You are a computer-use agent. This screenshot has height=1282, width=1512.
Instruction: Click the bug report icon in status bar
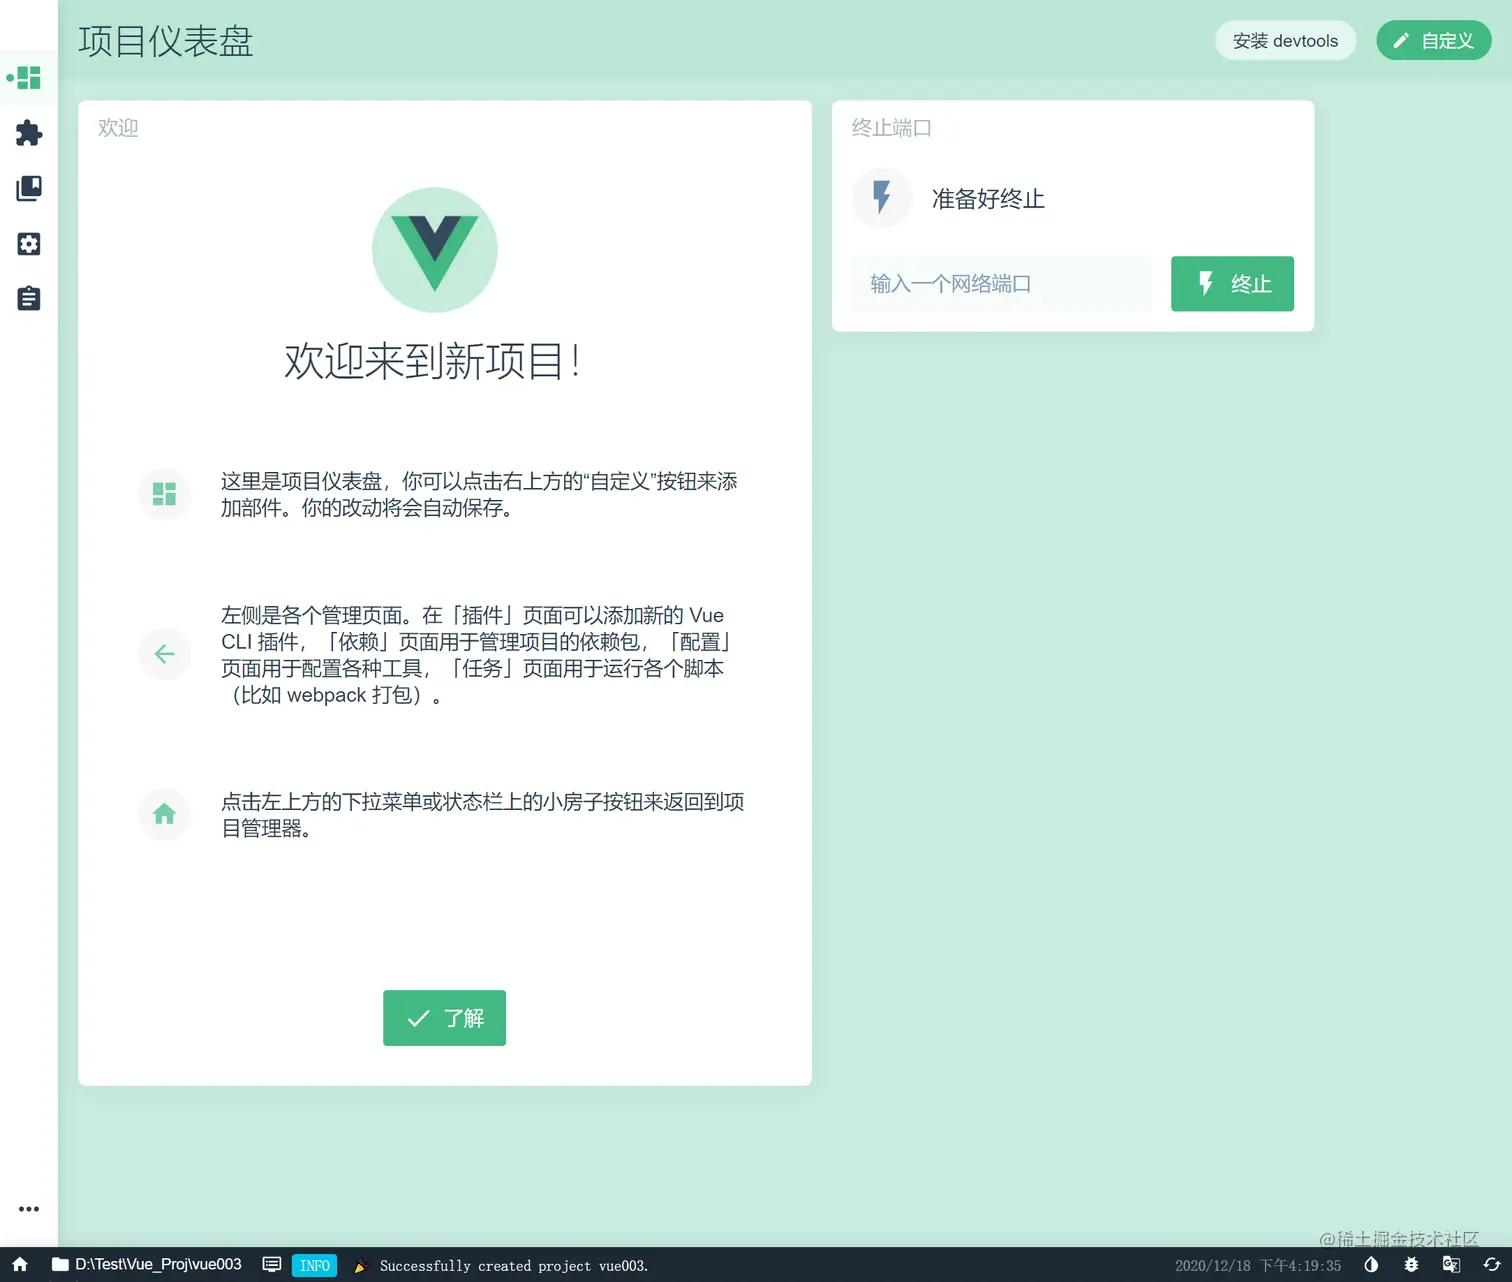[x=1411, y=1265]
